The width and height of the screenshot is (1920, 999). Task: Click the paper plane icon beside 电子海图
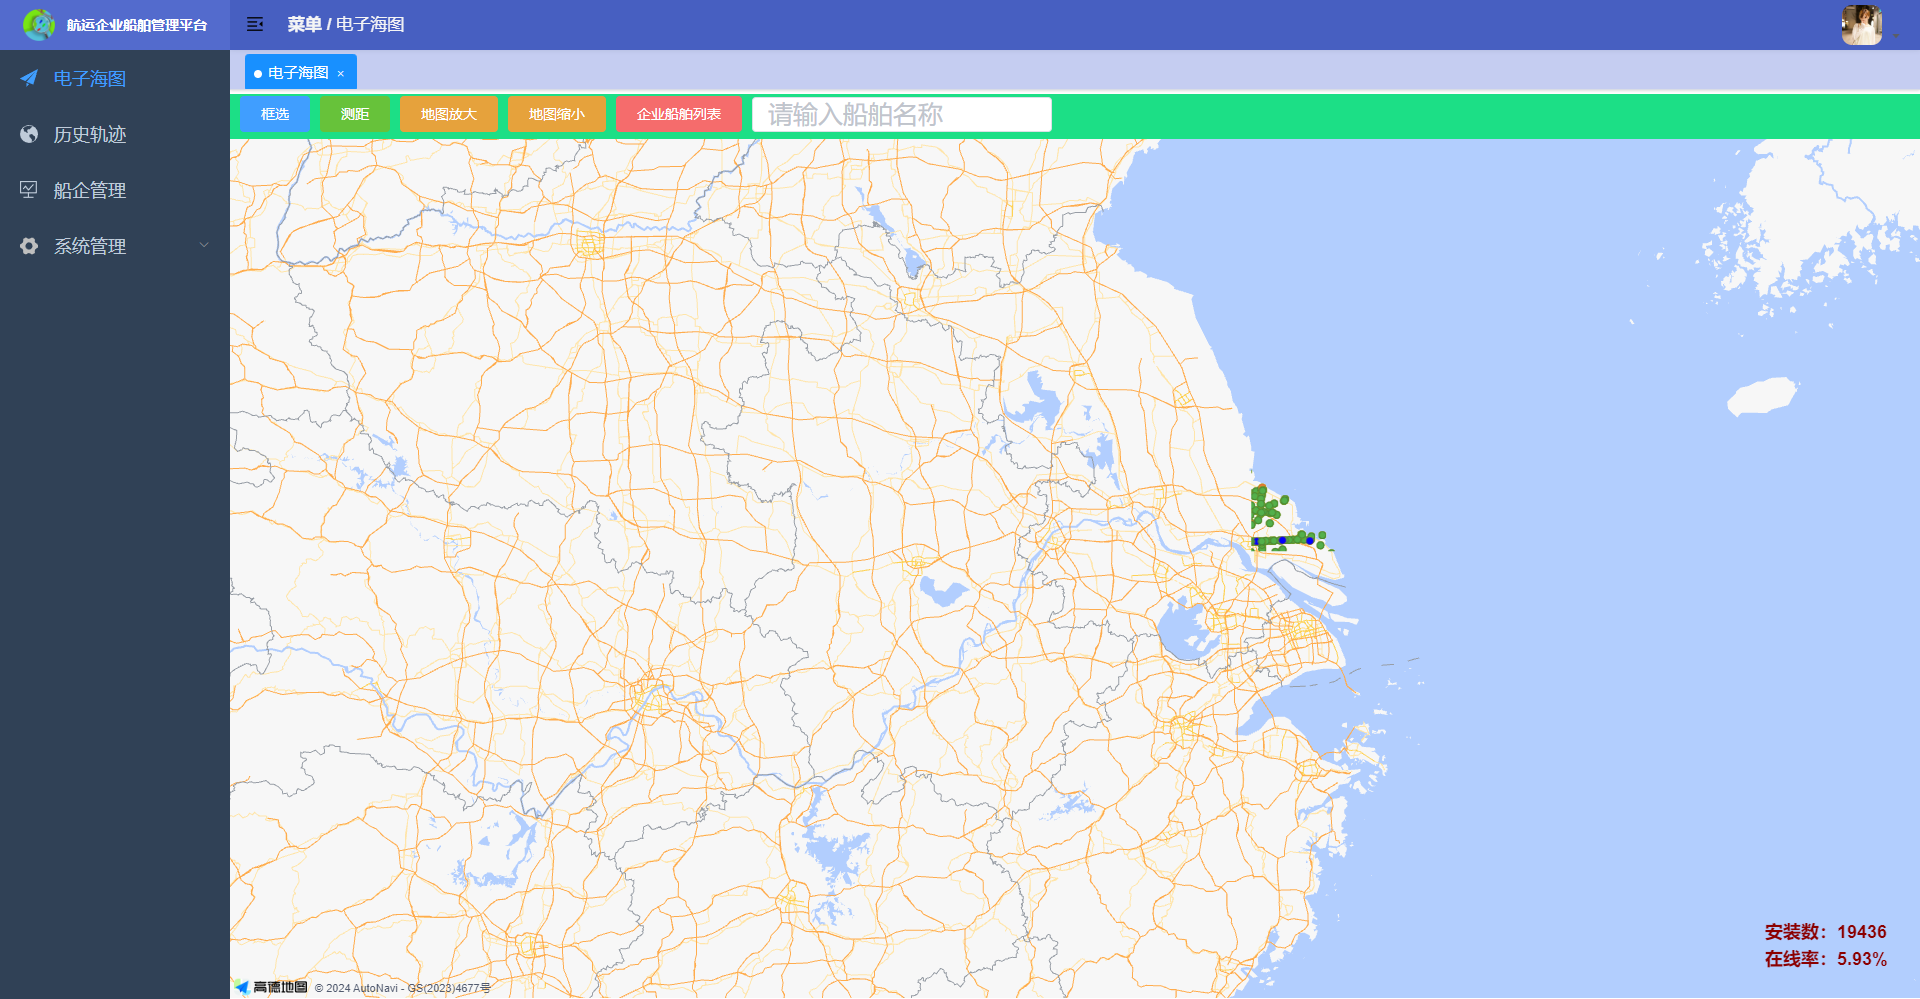pos(29,78)
